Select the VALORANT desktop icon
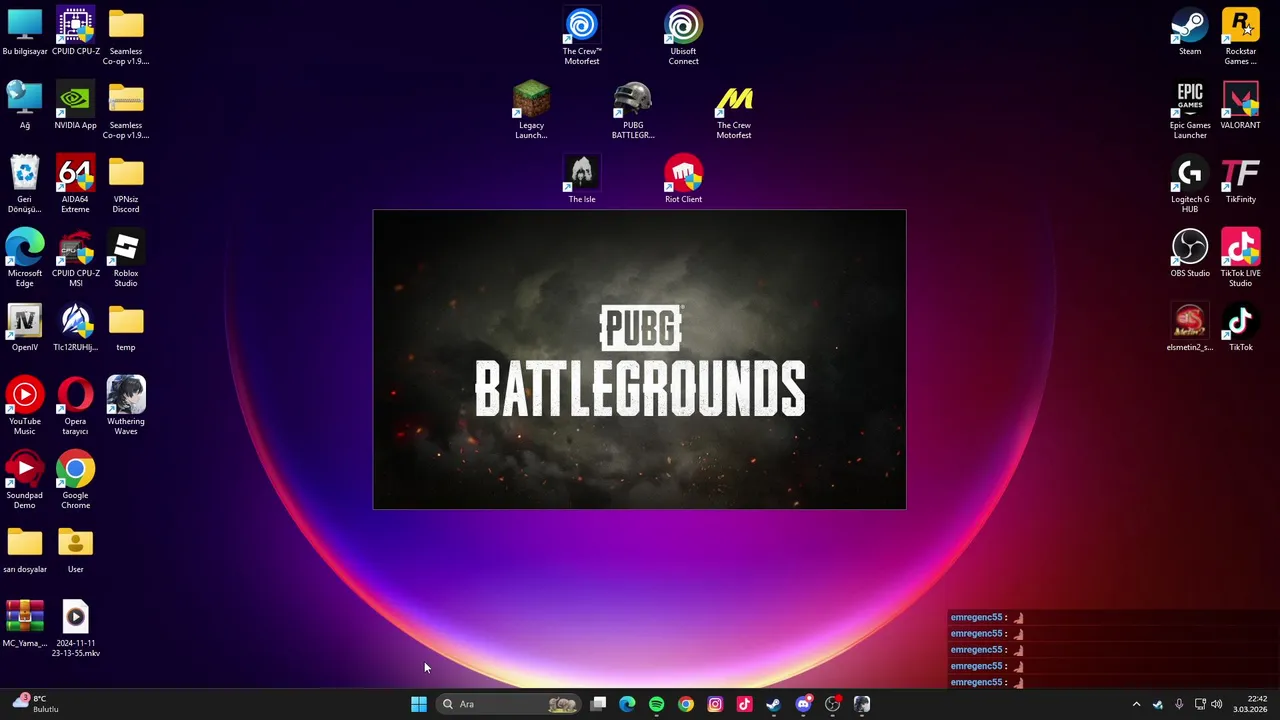This screenshot has width=1280, height=720. 1241,105
